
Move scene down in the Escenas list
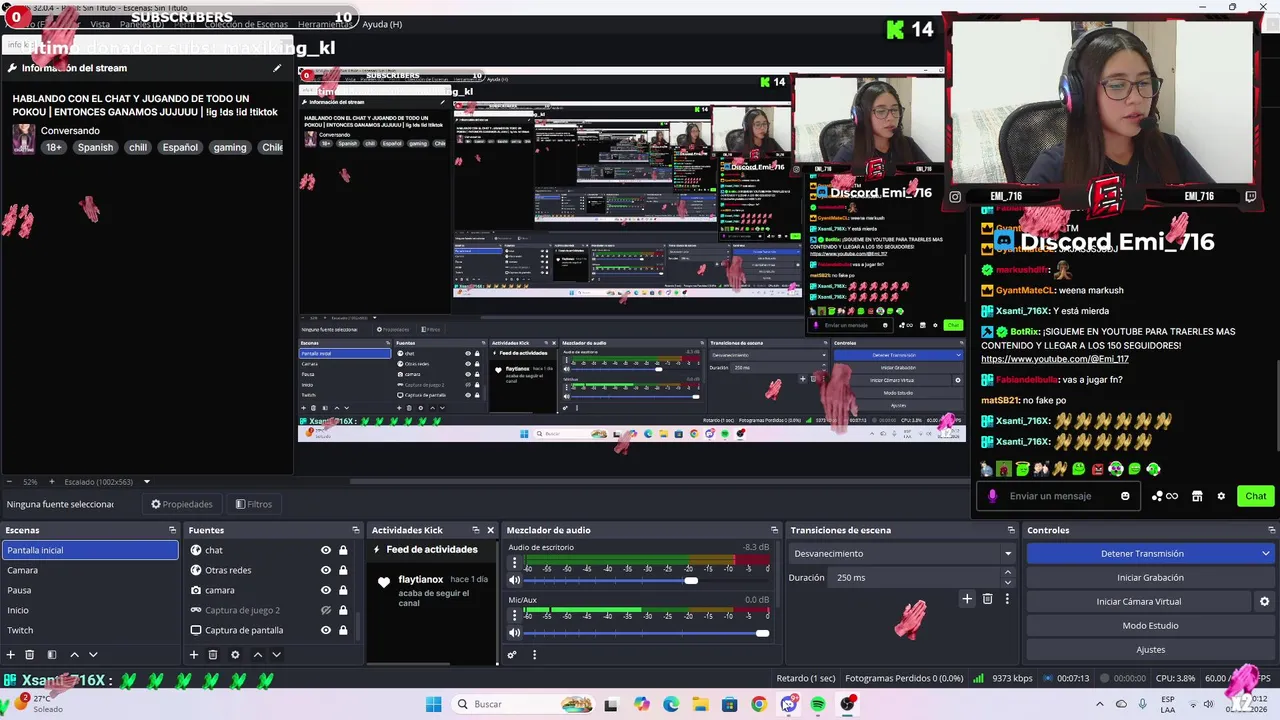click(x=93, y=655)
